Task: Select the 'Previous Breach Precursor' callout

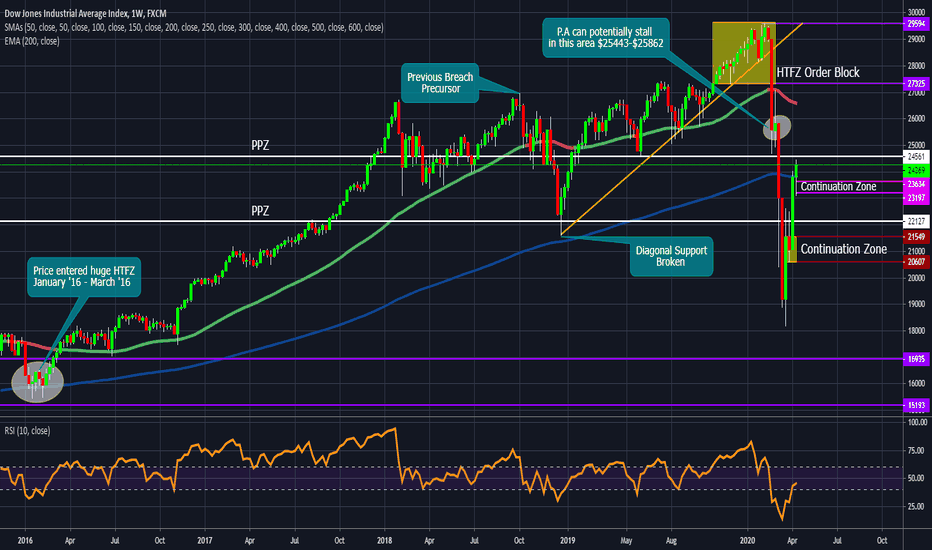Action: click(440, 83)
